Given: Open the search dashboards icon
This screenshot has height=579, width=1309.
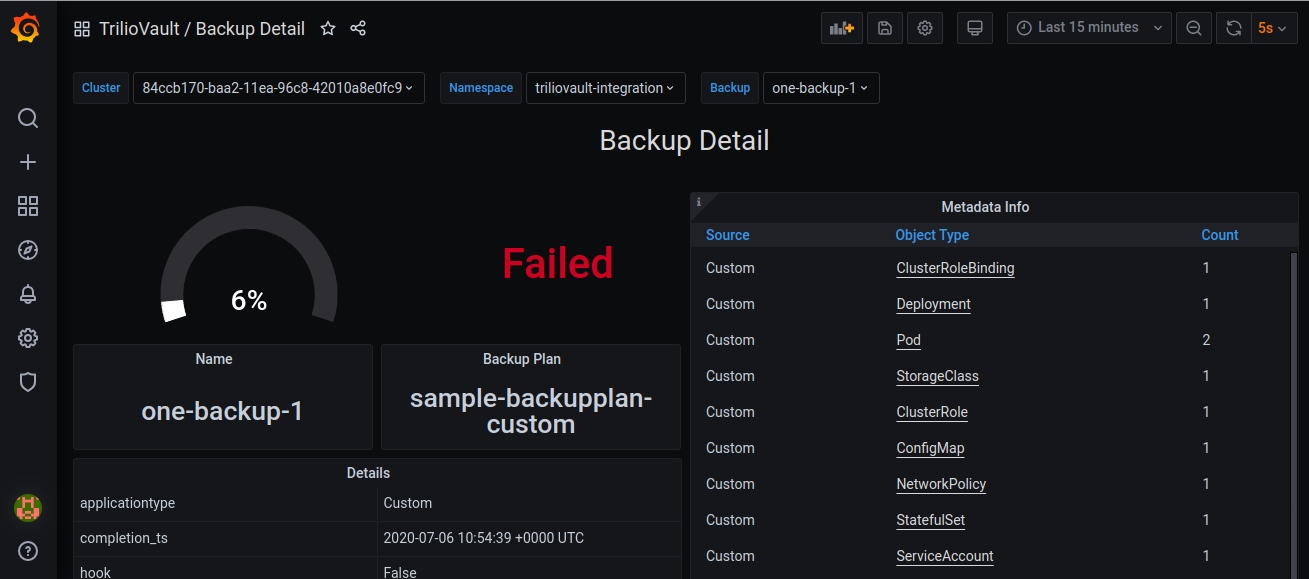Looking at the screenshot, I should (x=28, y=118).
